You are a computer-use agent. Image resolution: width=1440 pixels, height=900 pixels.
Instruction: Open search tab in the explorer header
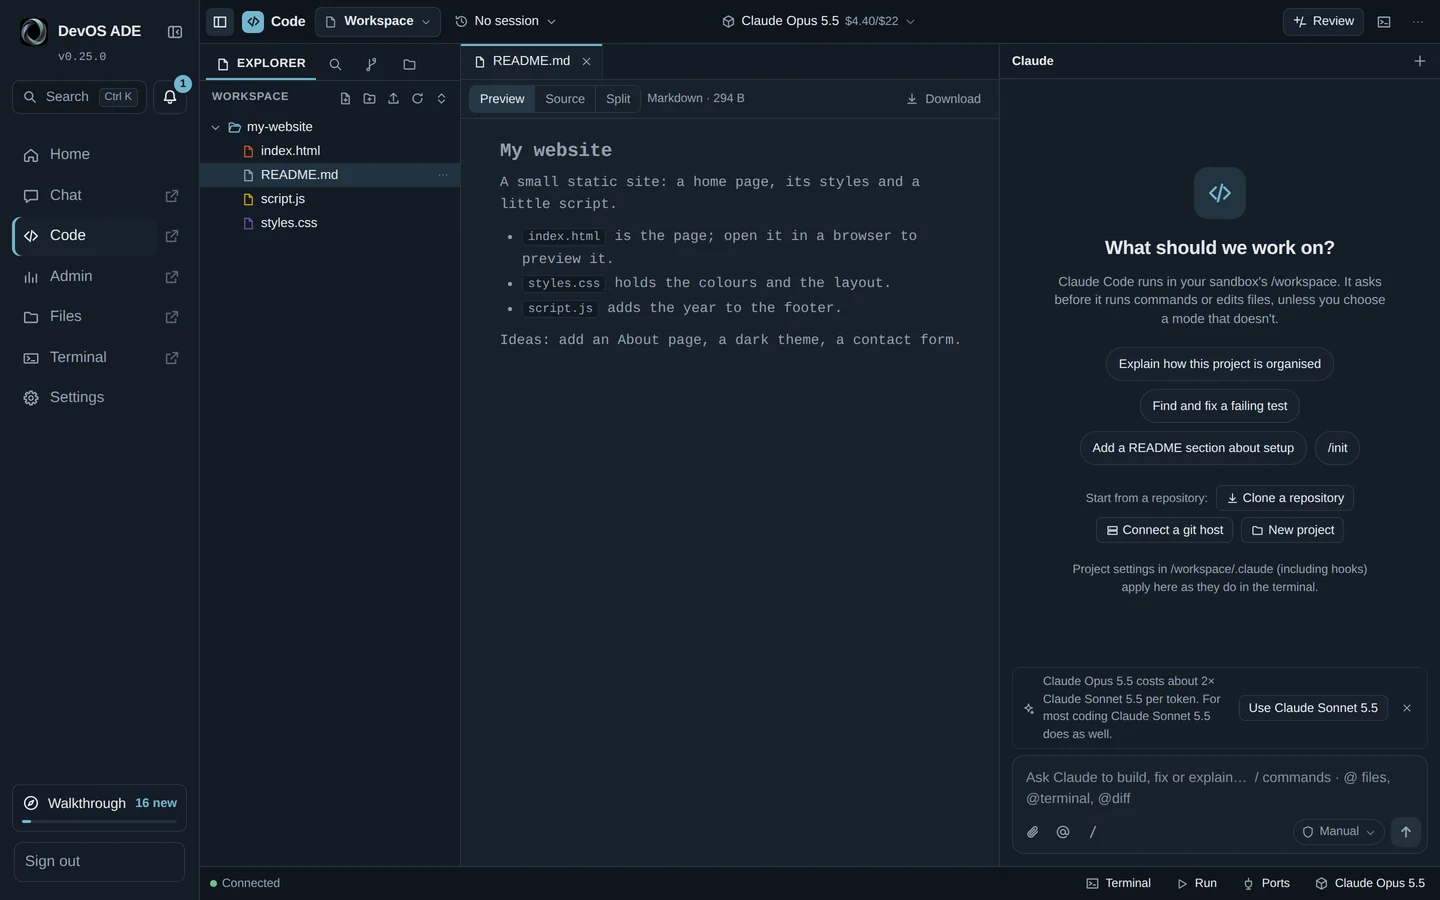pyautogui.click(x=336, y=64)
